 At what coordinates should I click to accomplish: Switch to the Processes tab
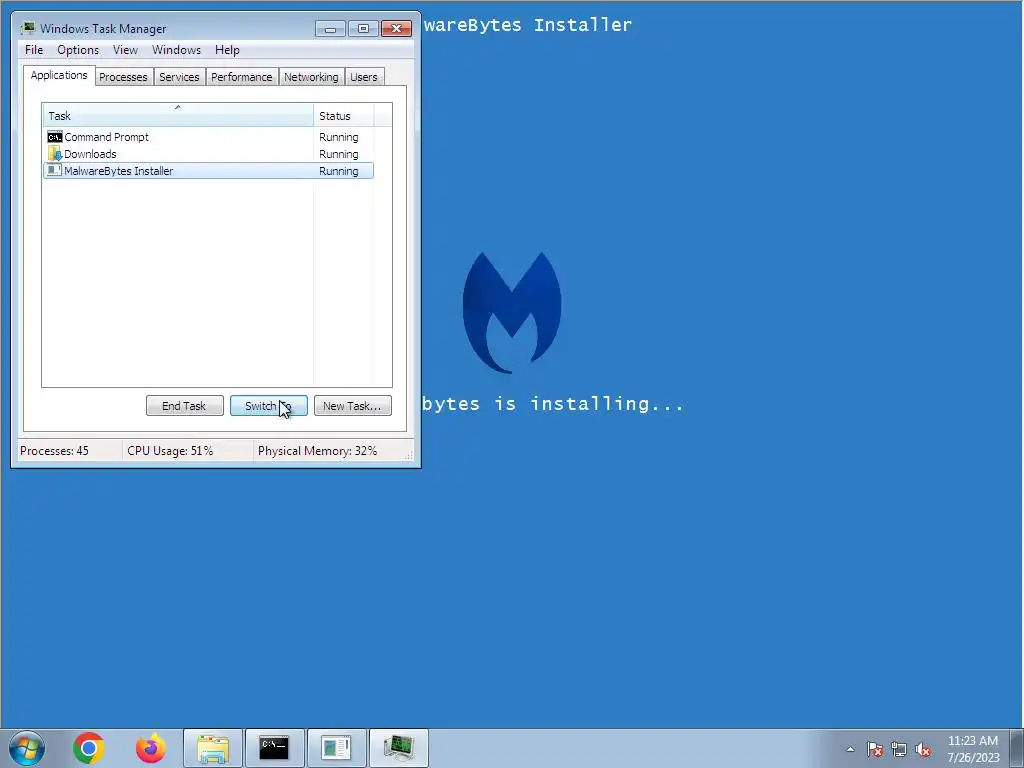[123, 77]
